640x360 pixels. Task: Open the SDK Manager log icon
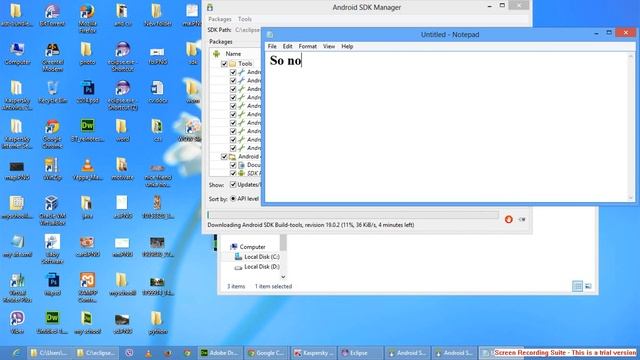(522, 219)
